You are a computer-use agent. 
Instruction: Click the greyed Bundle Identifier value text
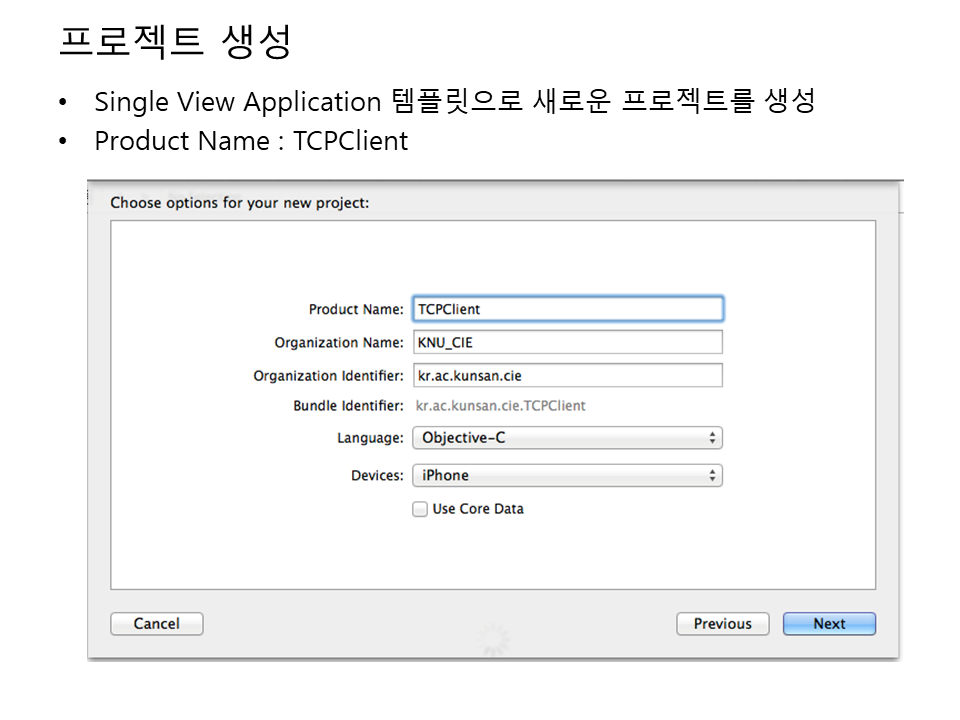pyautogui.click(x=501, y=406)
